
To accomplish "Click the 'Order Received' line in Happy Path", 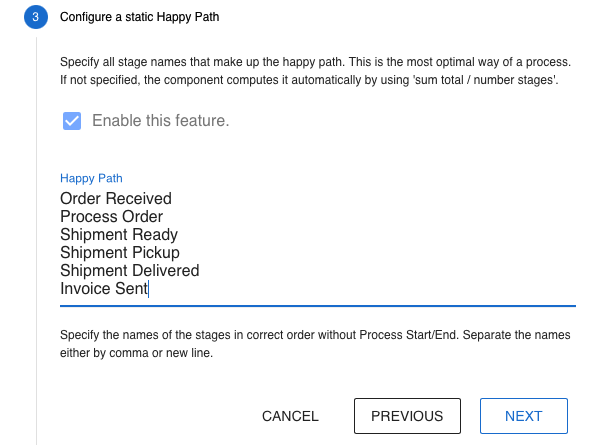I will point(116,199).
